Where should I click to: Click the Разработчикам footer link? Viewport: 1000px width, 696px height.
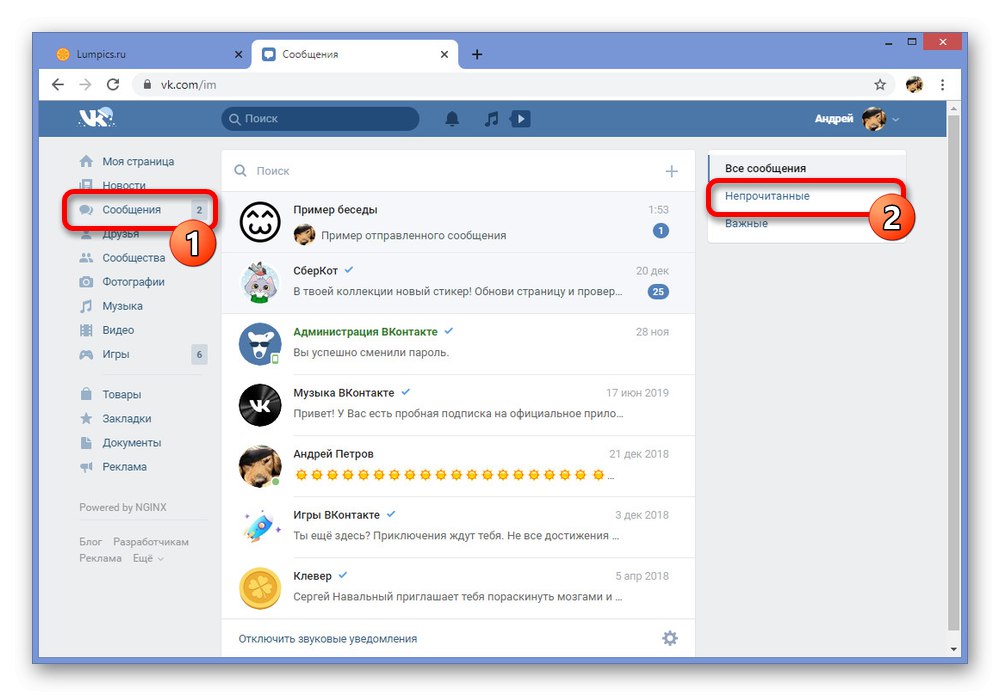(x=151, y=542)
